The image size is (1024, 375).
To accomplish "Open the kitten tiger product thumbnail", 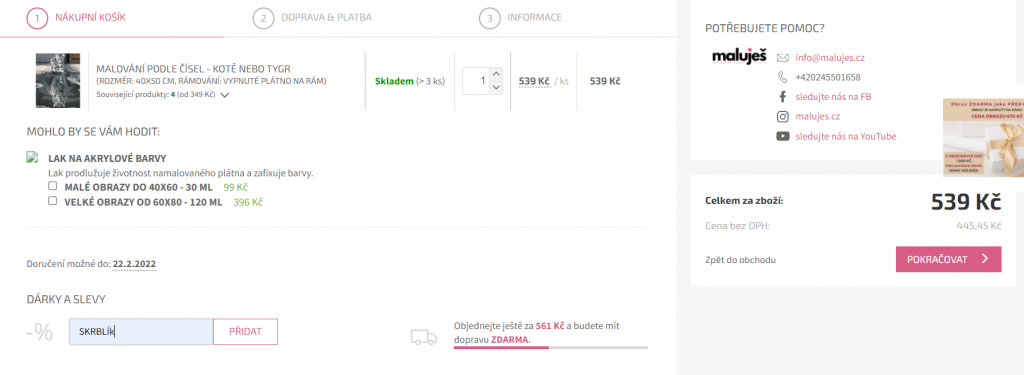I will click(57, 80).
